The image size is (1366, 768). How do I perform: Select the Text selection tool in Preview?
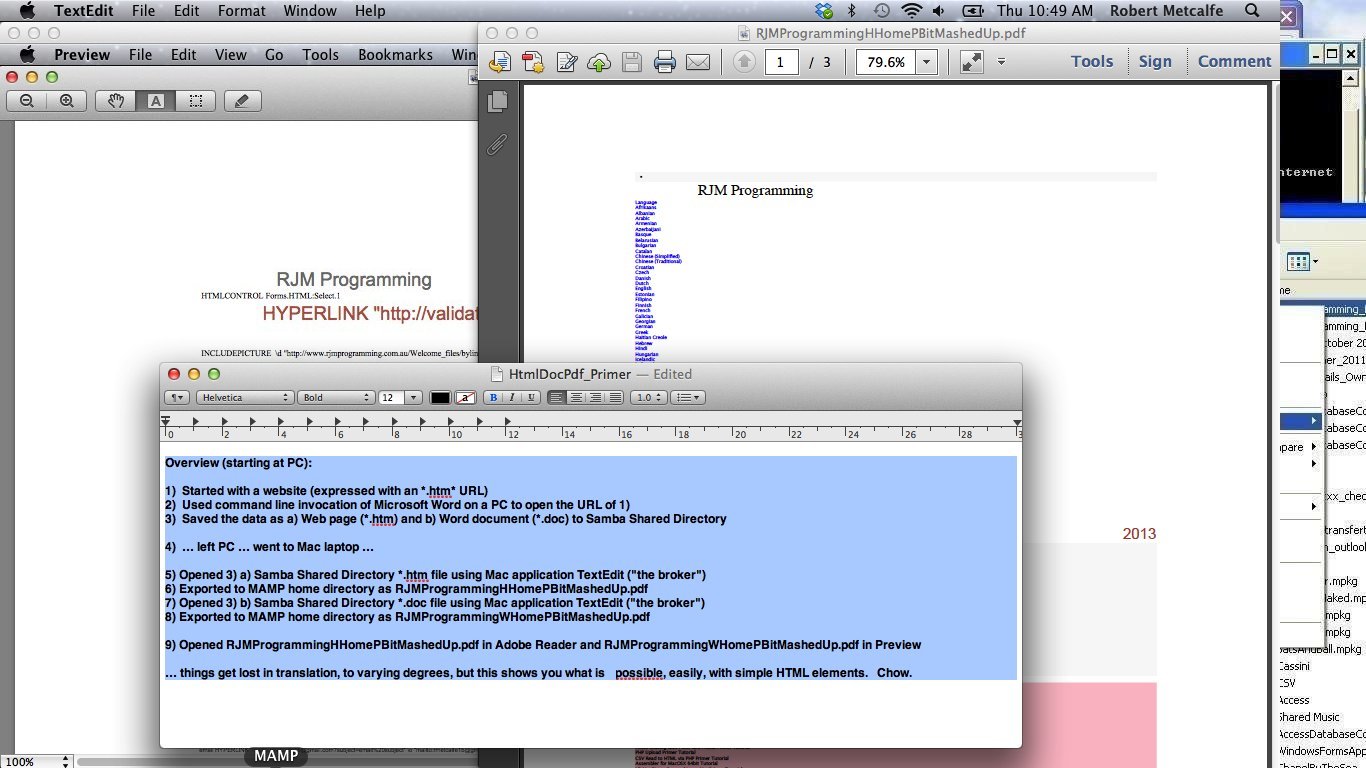(156, 101)
